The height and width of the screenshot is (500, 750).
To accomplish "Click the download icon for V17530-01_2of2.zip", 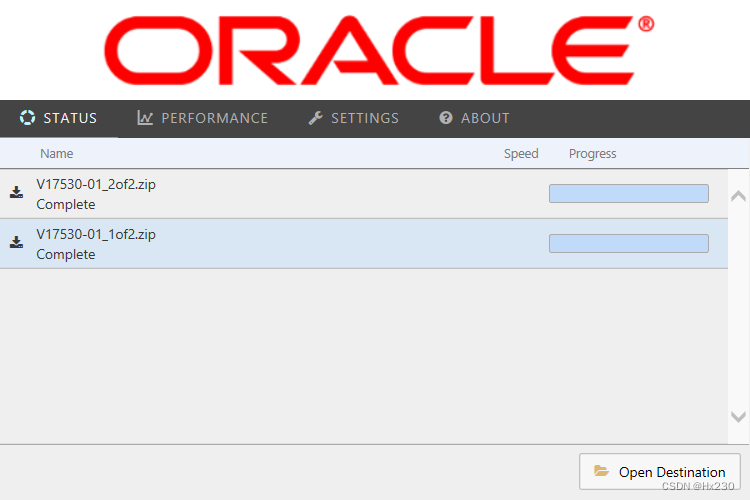I will (x=17, y=192).
